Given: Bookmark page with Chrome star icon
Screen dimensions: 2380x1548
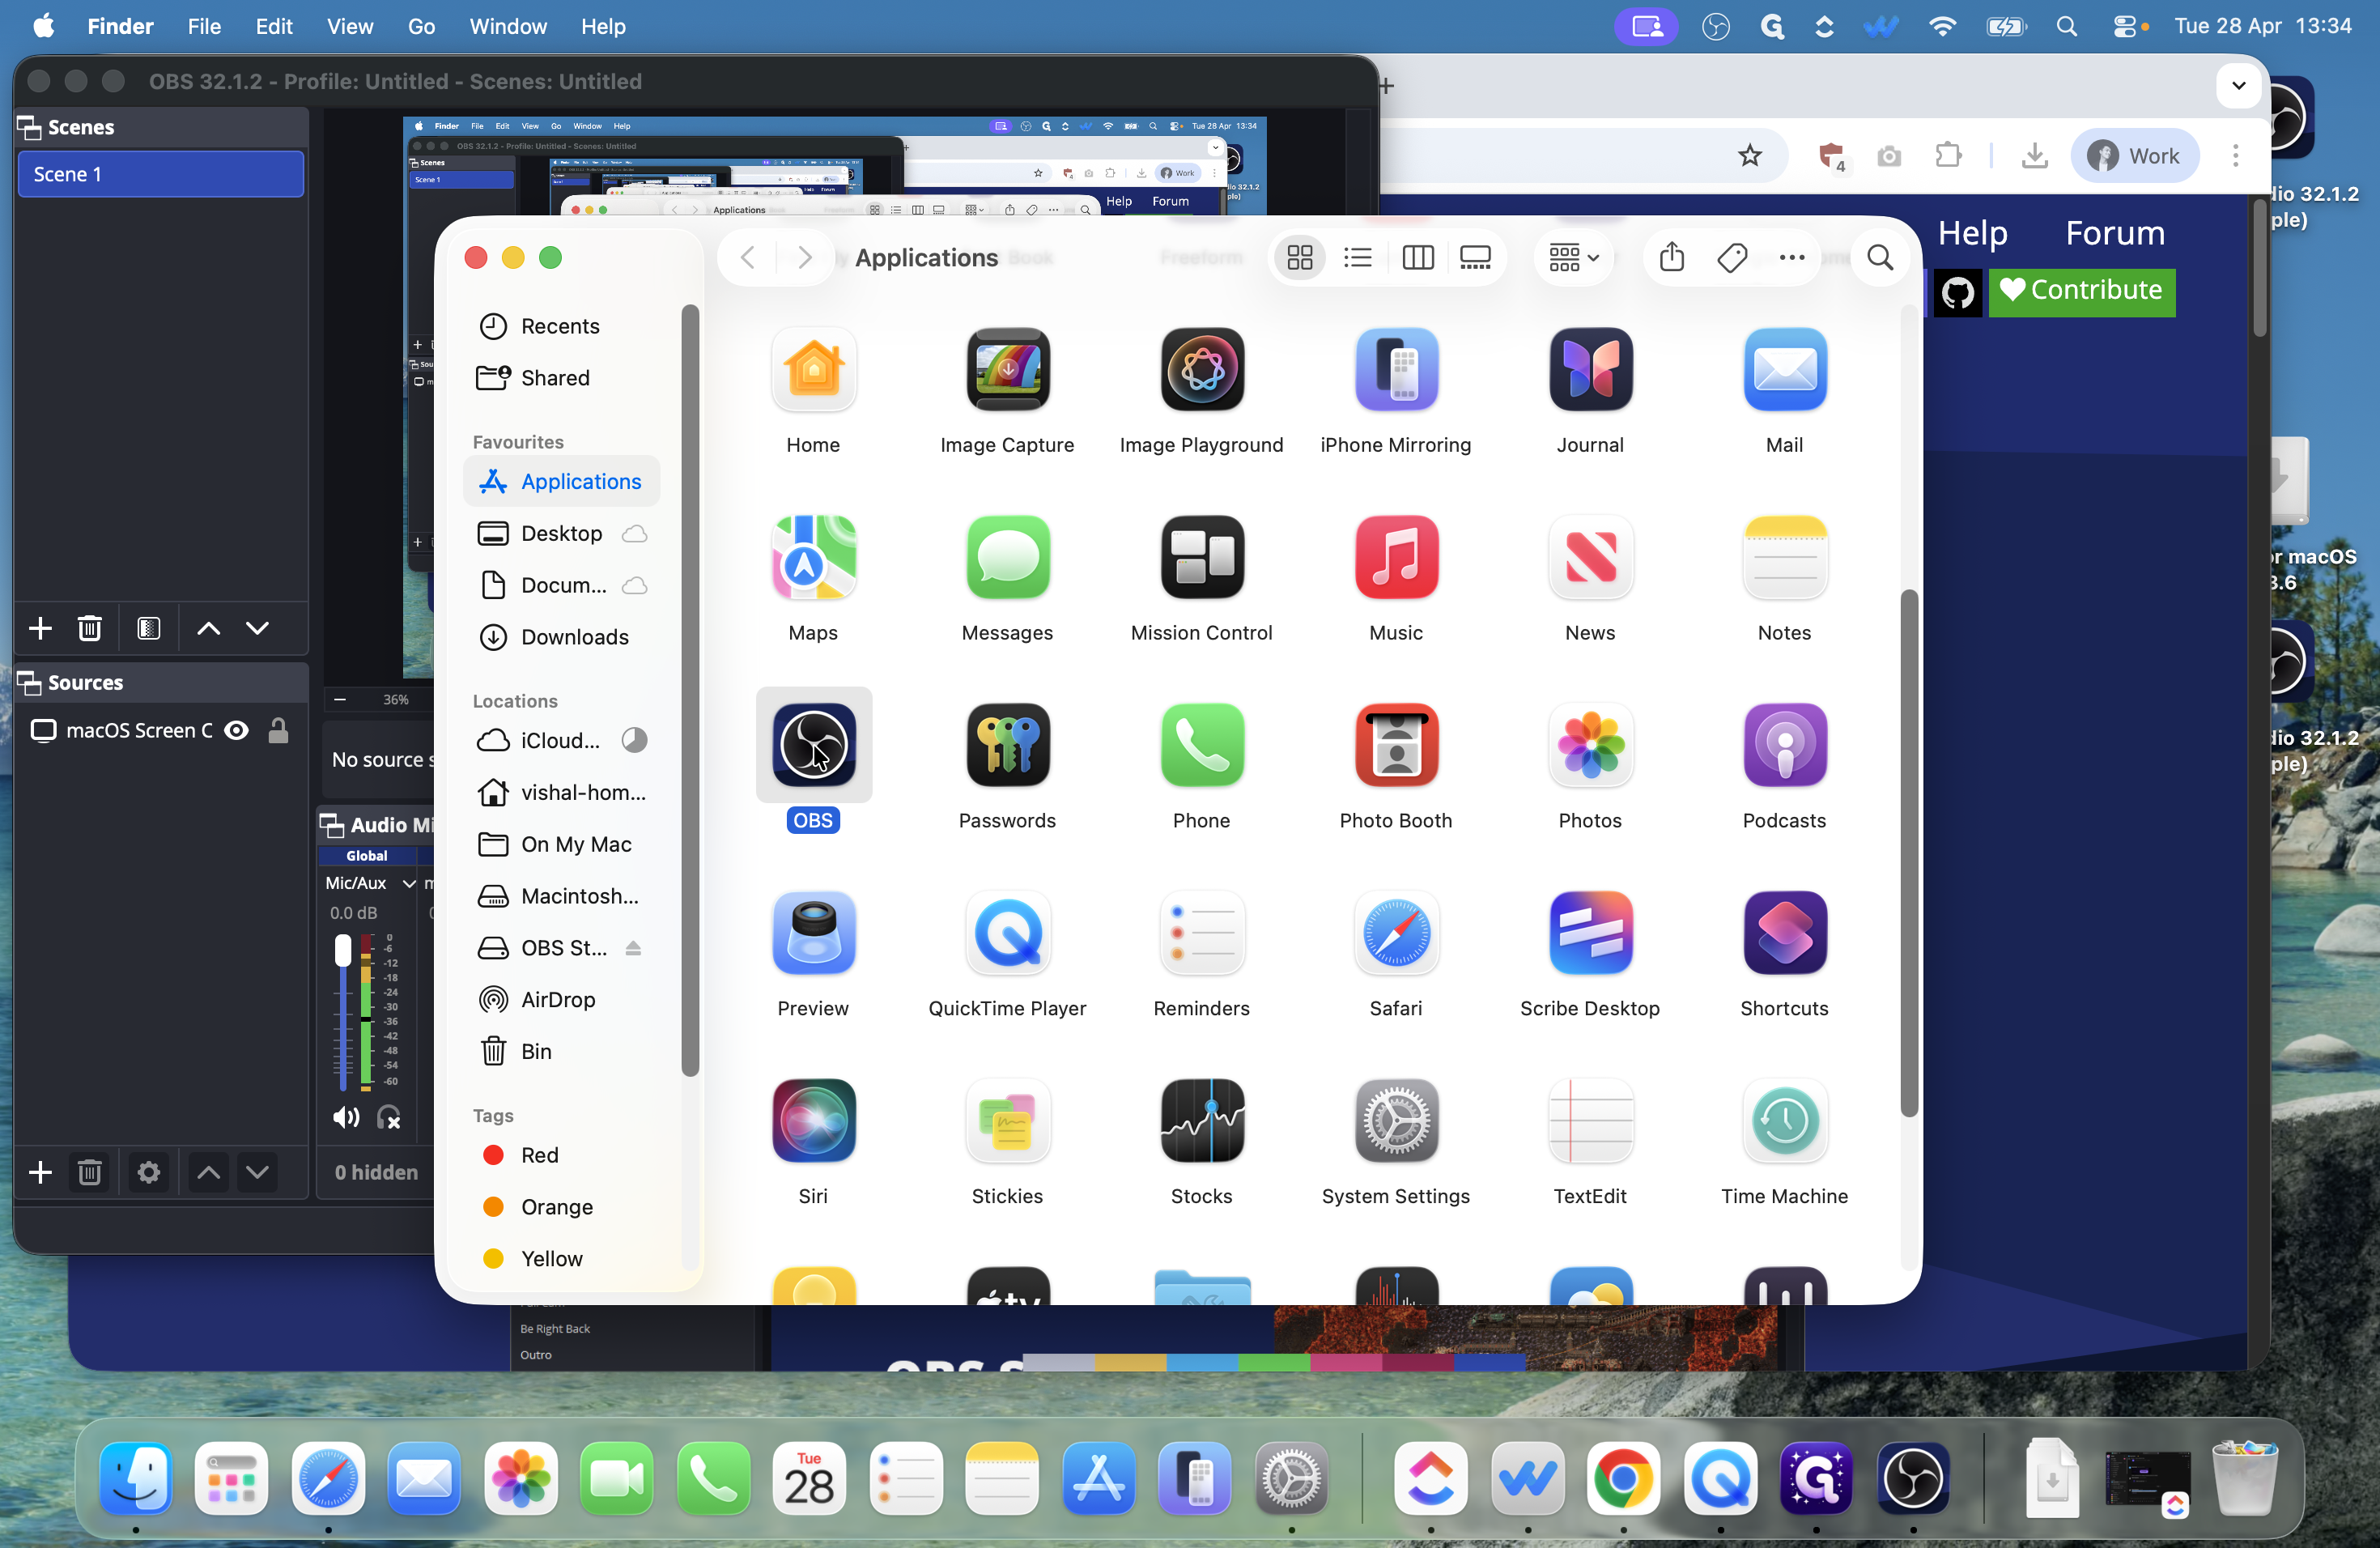Looking at the screenshot, I should pos(1749,155).
